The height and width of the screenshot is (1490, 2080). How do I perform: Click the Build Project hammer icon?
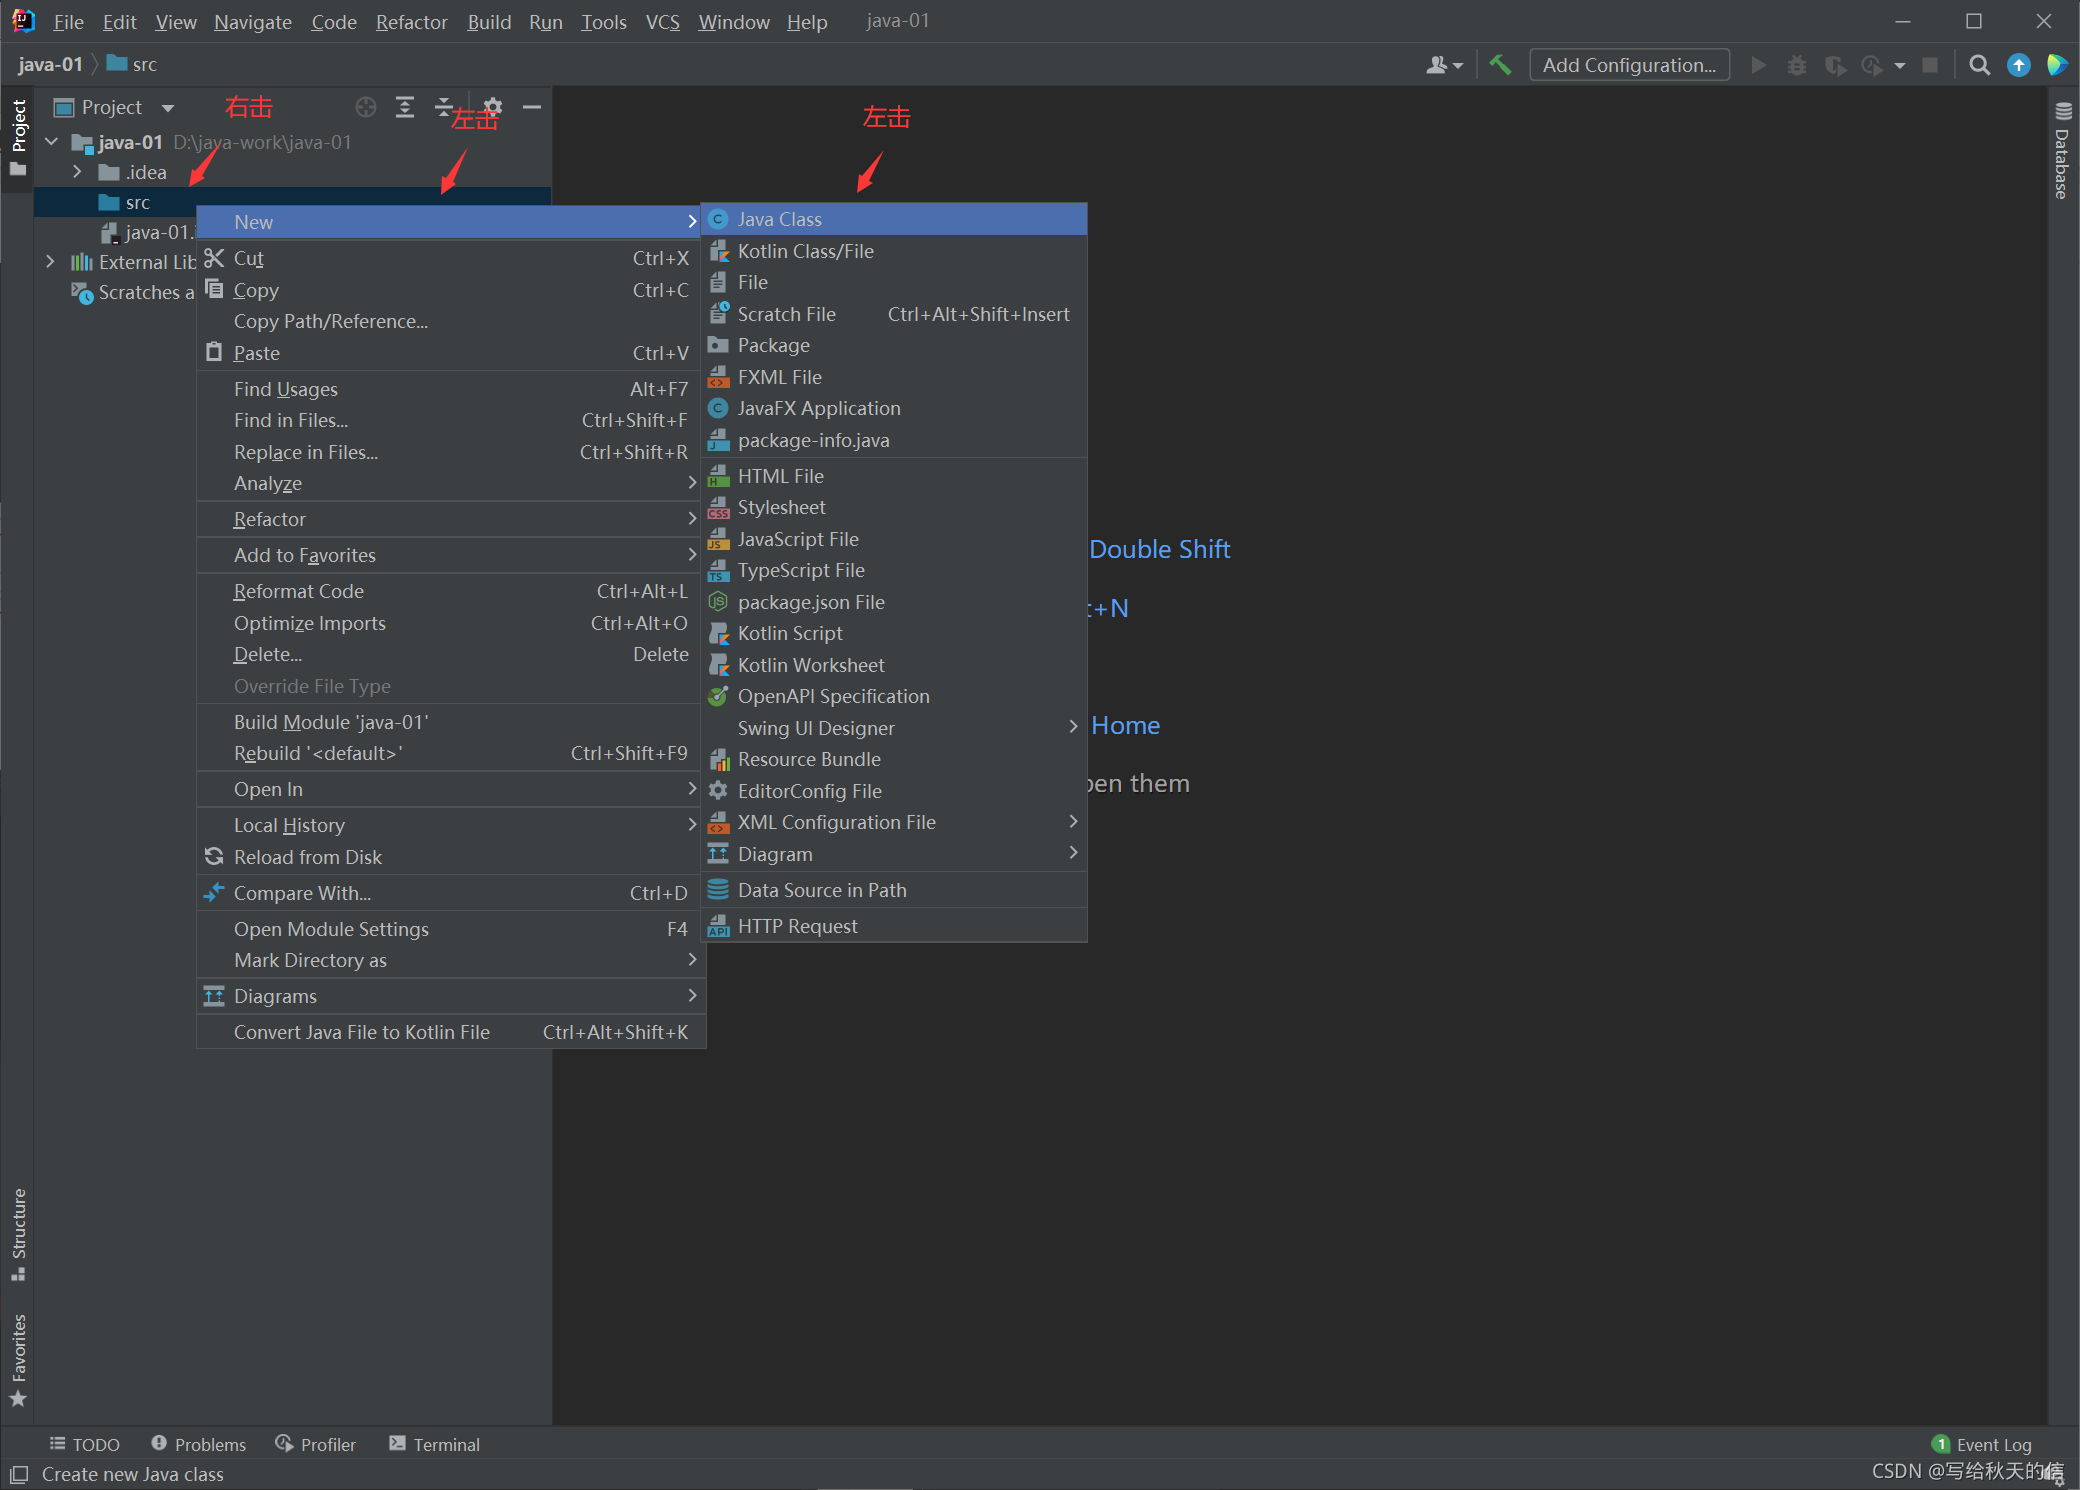coord(1500,65)
